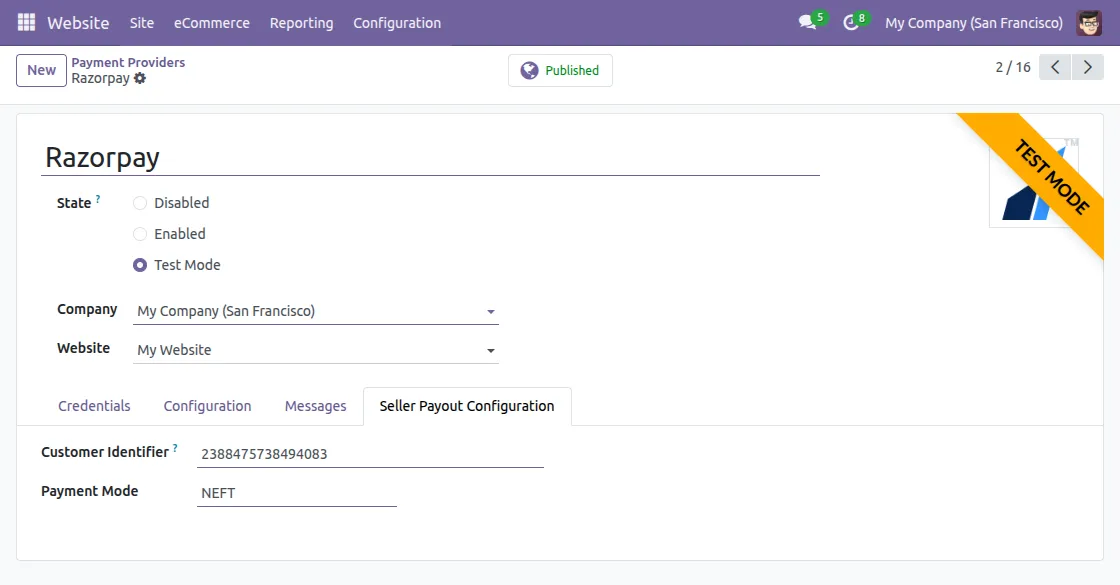Open the user avatar menu
The height and width of the screenshot is (585, 1120).
(x=1091, y=22)
